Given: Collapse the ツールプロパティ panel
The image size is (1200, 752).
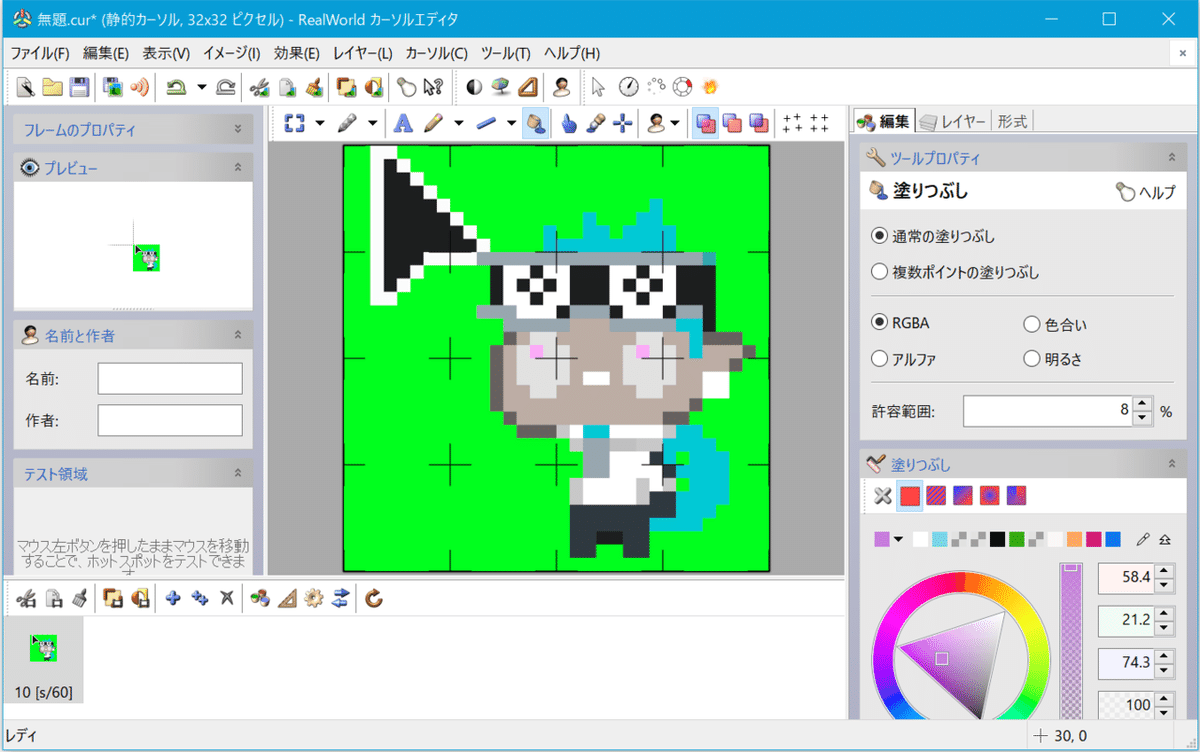Looking at the screenshot, I should coord(1171,157).
